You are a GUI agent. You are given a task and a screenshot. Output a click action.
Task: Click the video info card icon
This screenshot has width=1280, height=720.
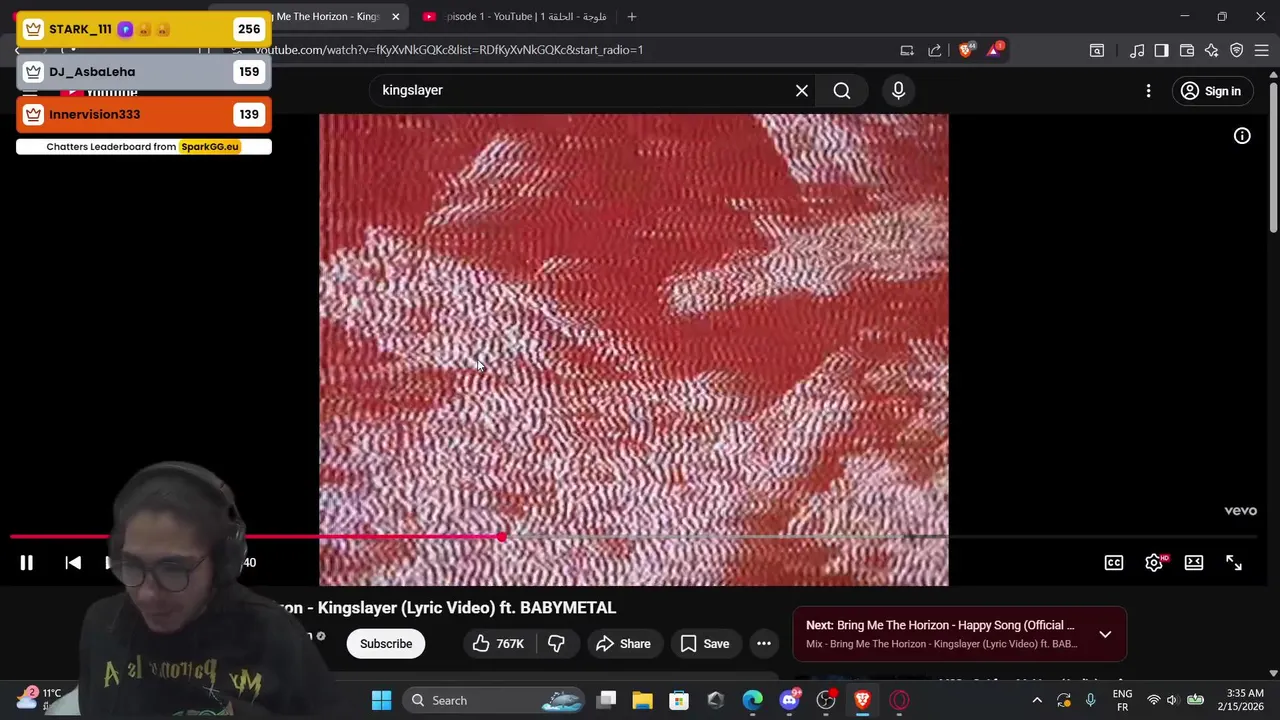tap(1242, 136)
